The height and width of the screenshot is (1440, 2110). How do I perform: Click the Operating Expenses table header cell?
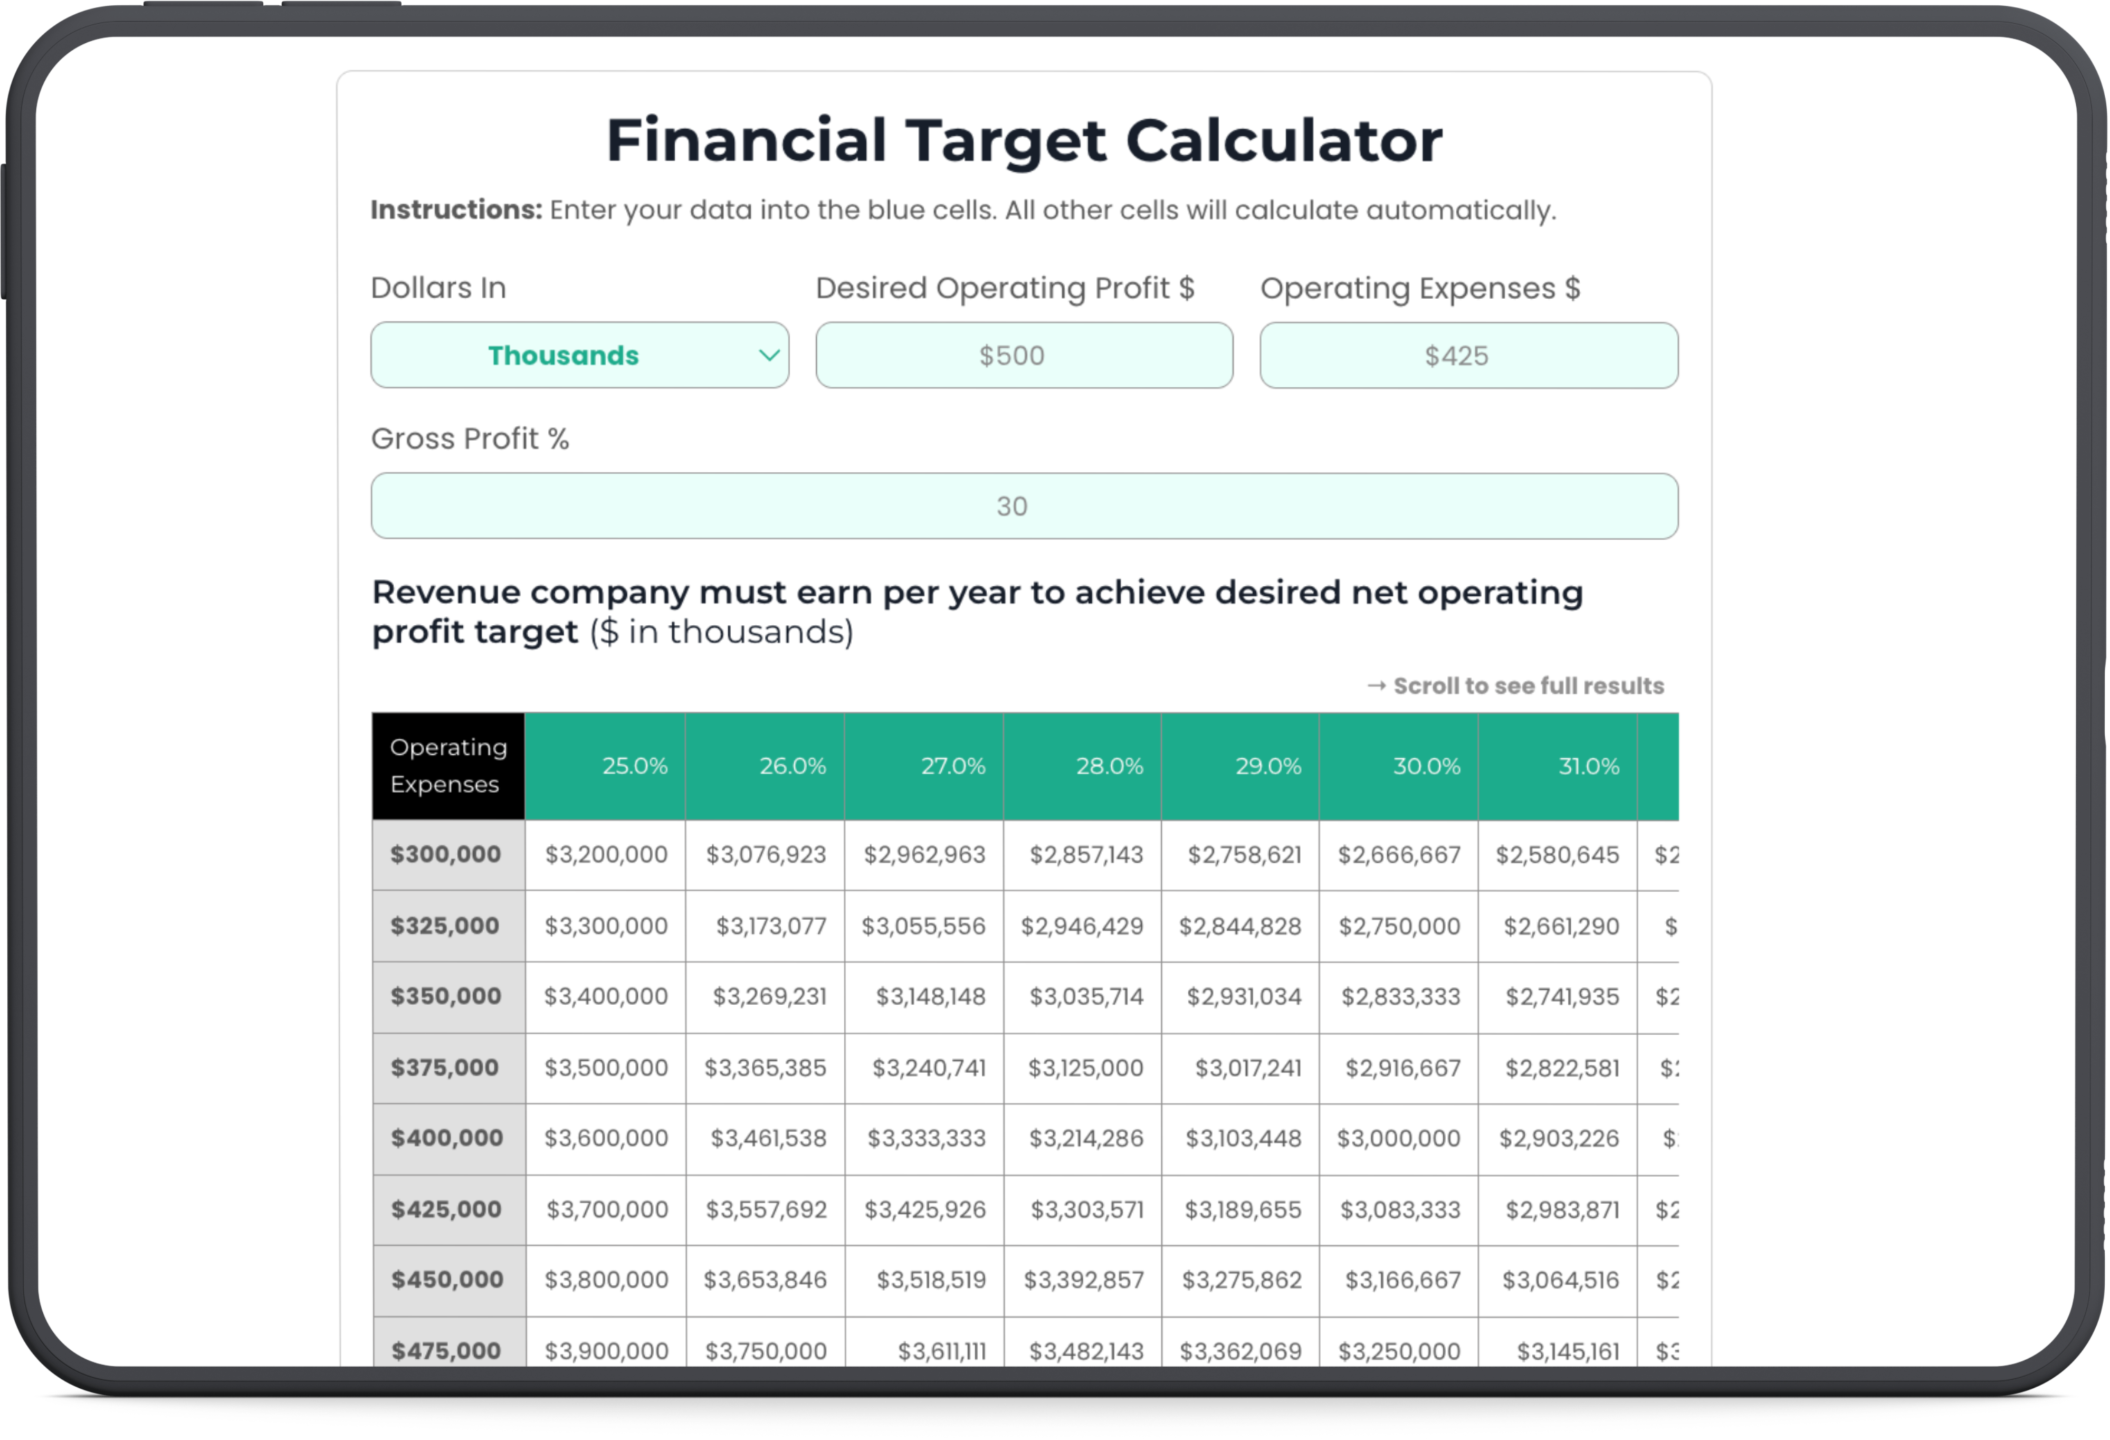[448, 766]
